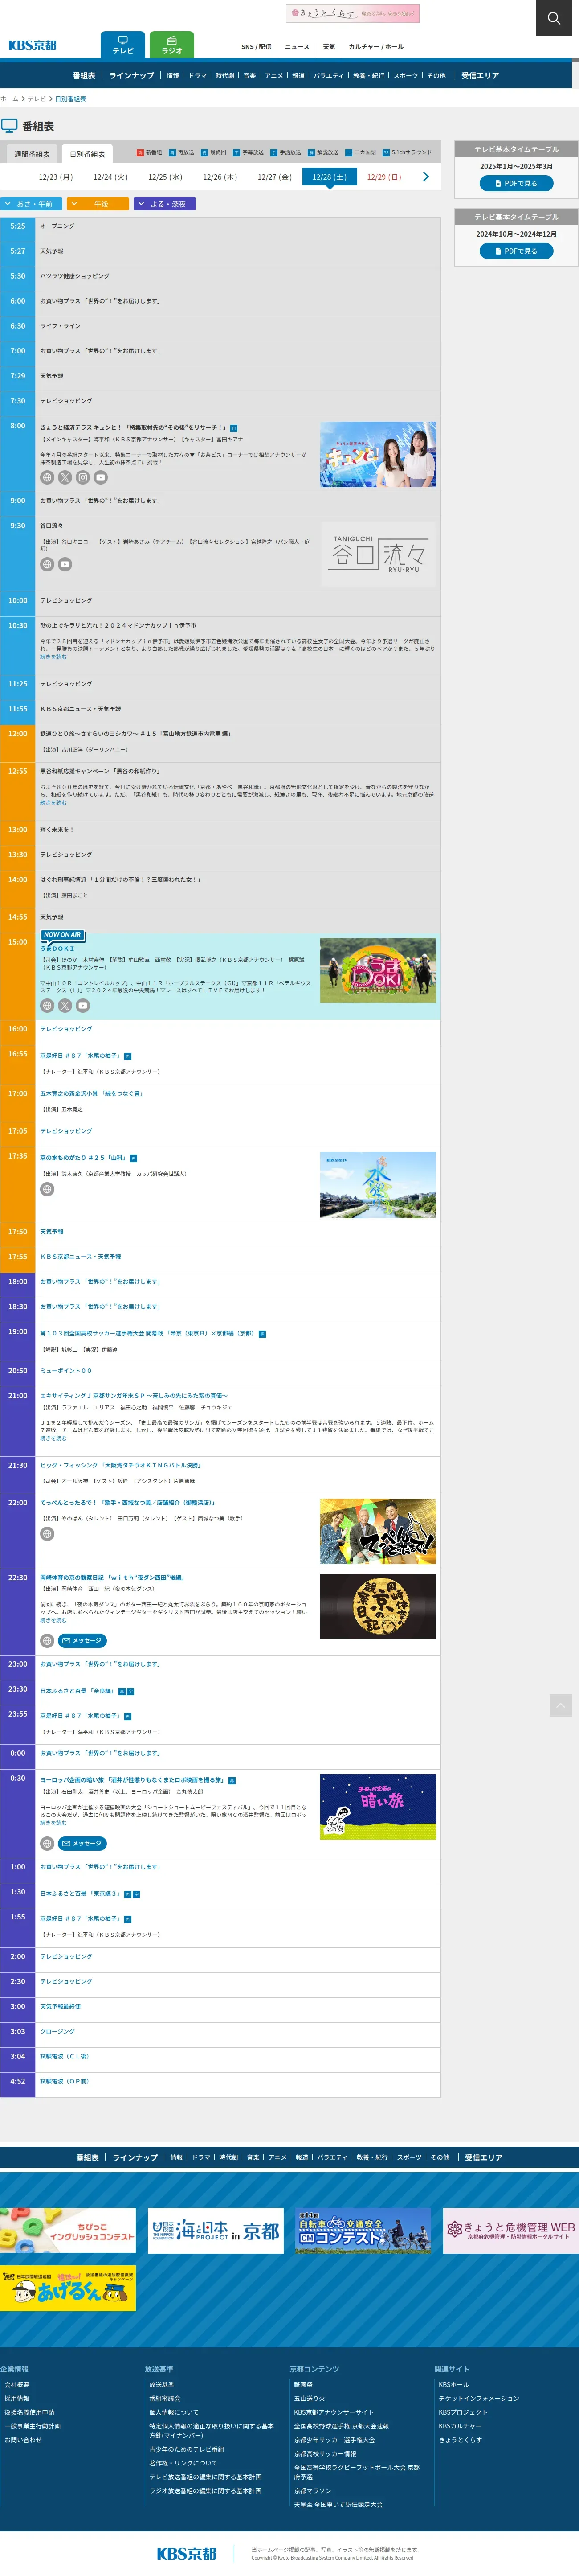Image resolution: width=579 pixels, height=2576 pixels.
Task: Open website icon for 京の水ものがたり
Action: point(47,1189)
